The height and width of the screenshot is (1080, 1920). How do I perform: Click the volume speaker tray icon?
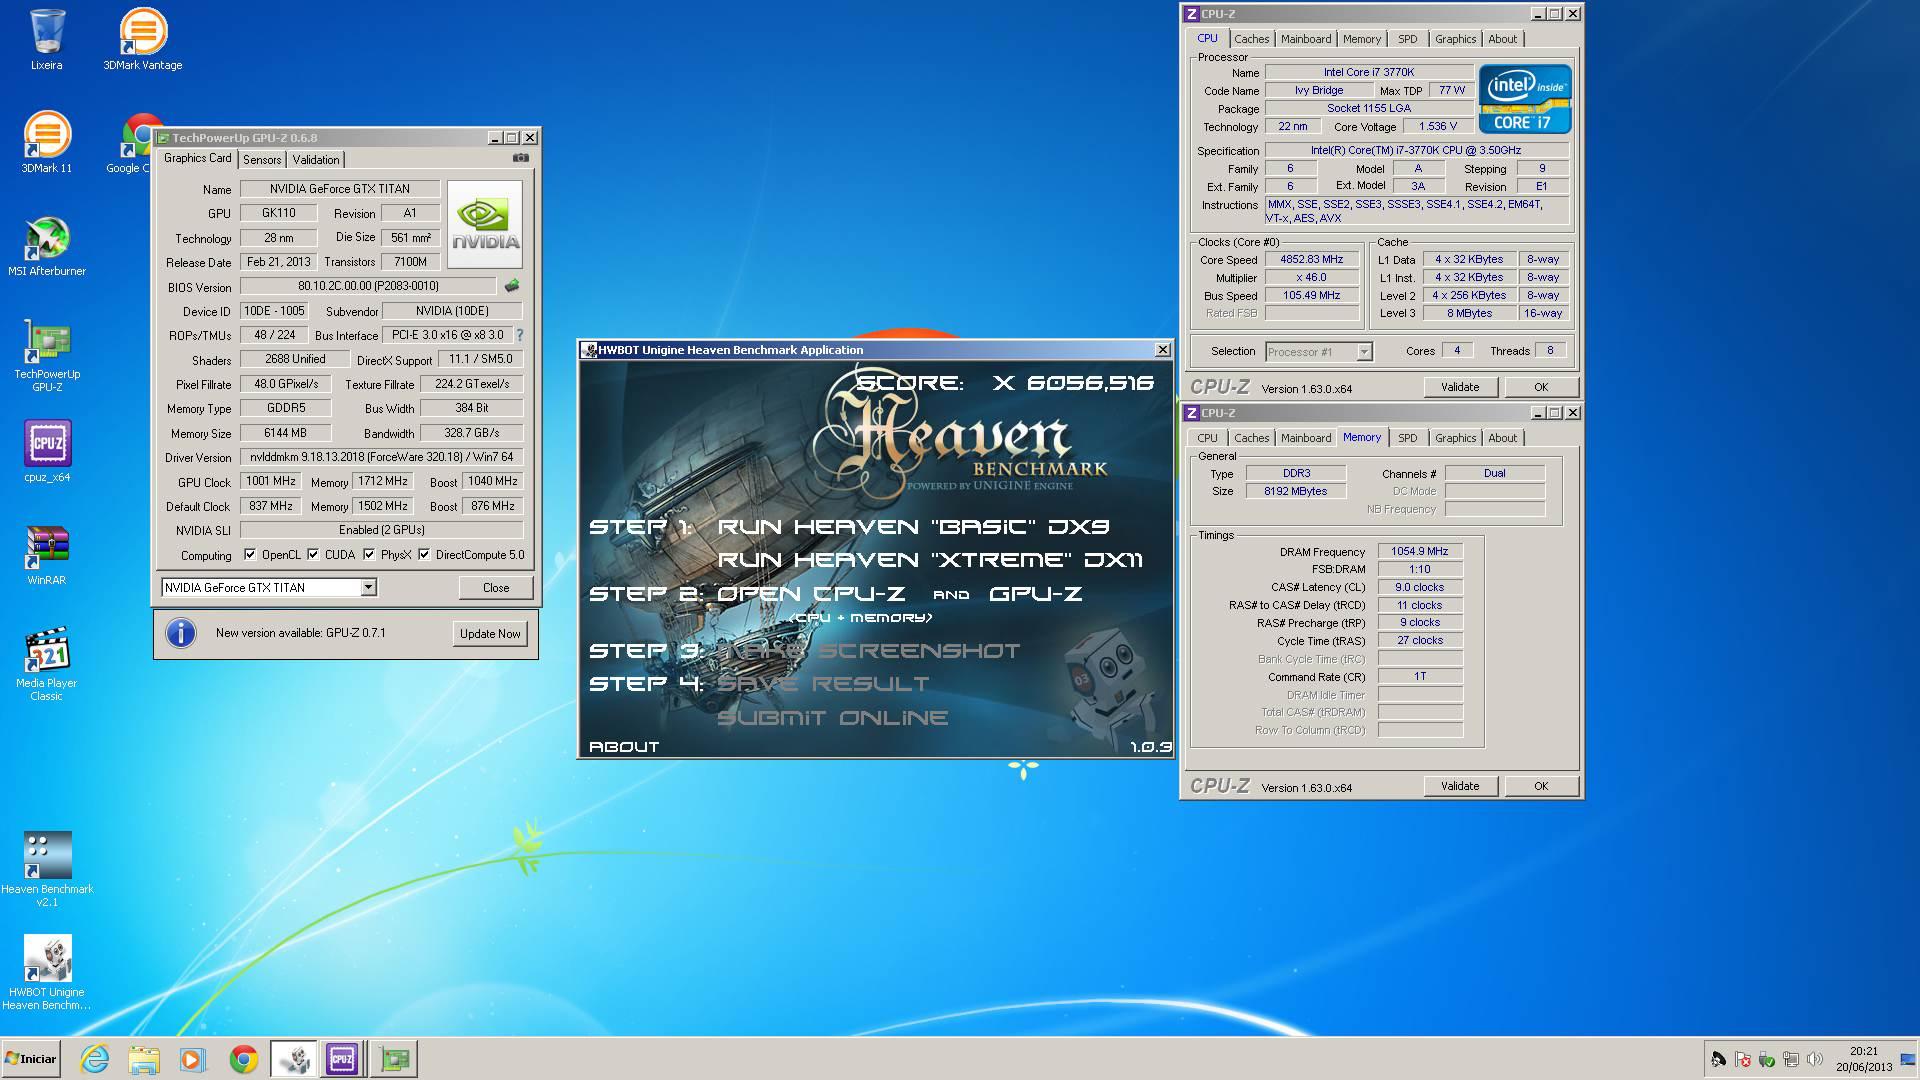[1815, 1059]
